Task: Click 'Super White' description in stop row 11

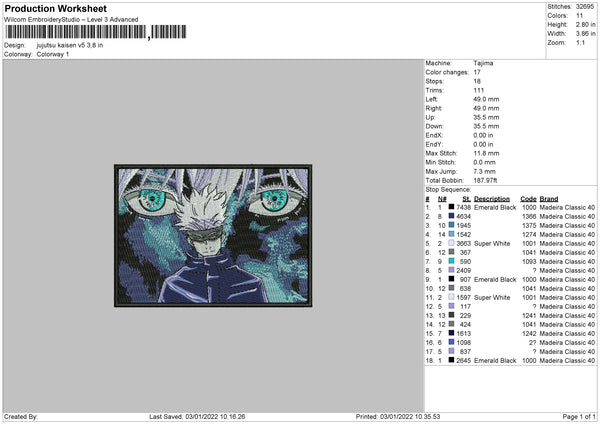Action: point(492,297)
